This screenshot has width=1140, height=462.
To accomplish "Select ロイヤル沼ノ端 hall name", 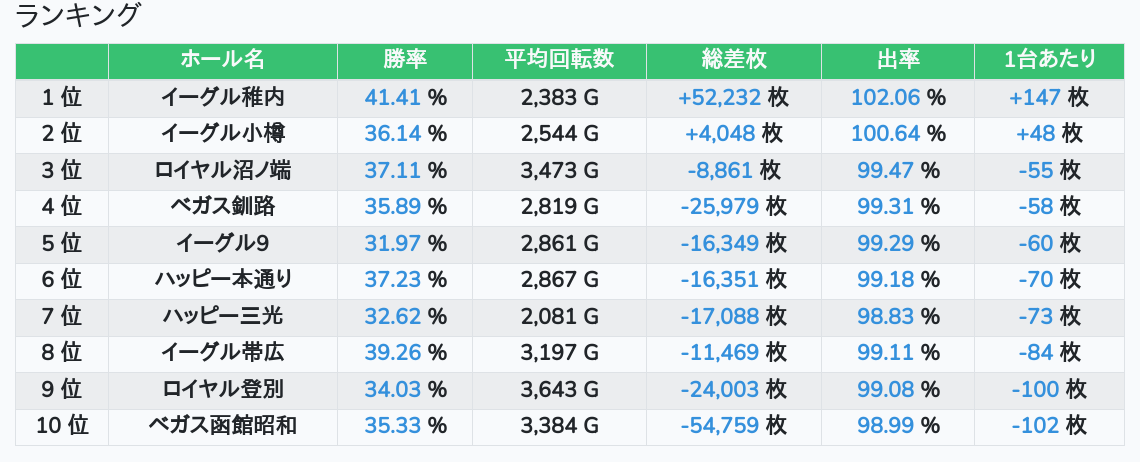I will click(x=222, y=171).
